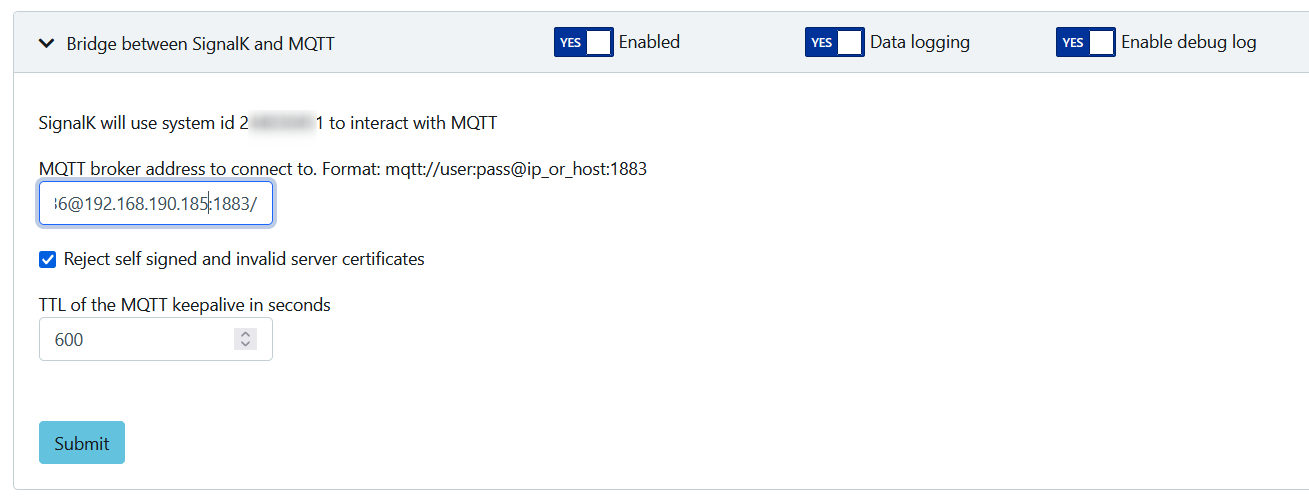Click the Reject self signed certificates label

click(x=244, y=259)
